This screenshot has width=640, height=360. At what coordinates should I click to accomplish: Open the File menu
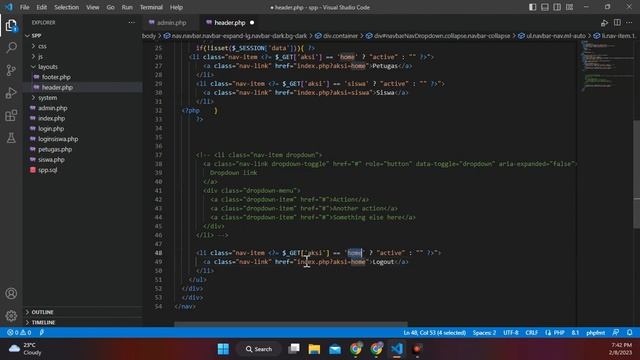pos(24,7)
